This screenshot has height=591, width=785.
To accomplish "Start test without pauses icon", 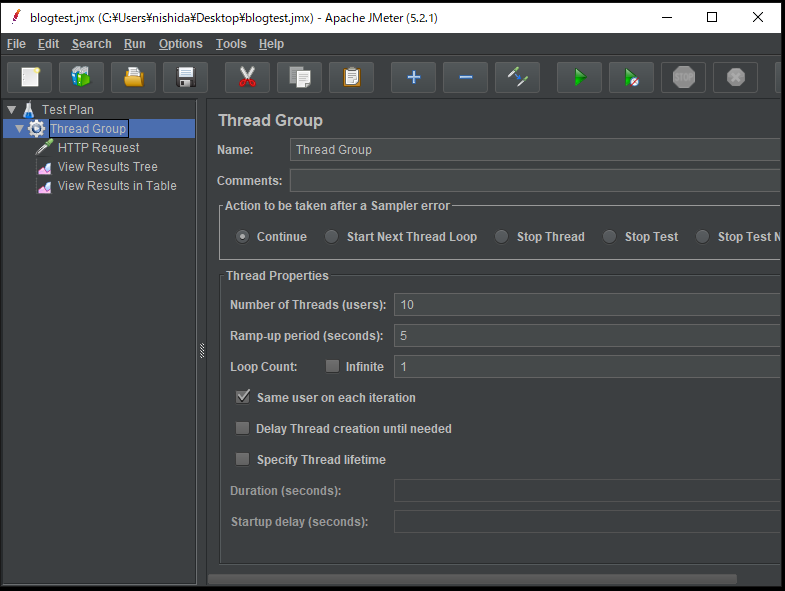I will point(632,78).
